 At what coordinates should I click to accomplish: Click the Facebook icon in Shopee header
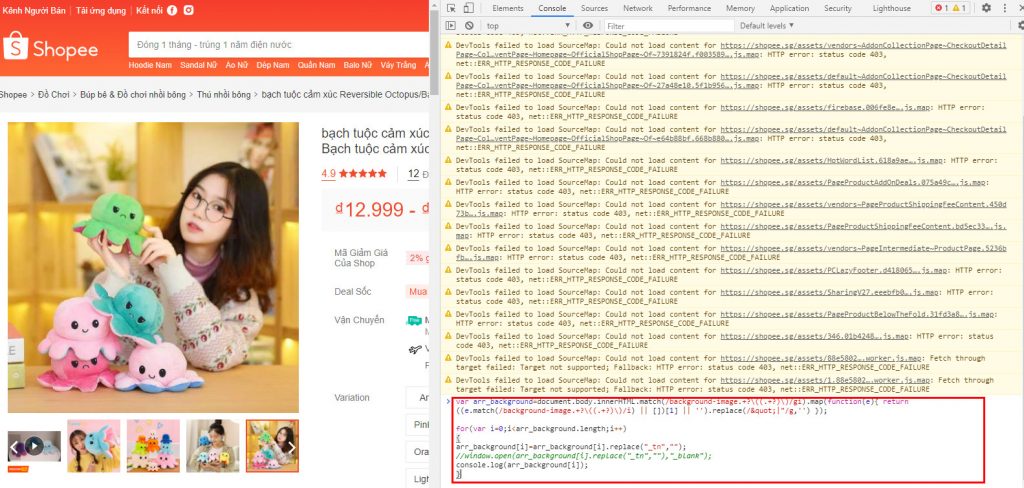point(172,10)
